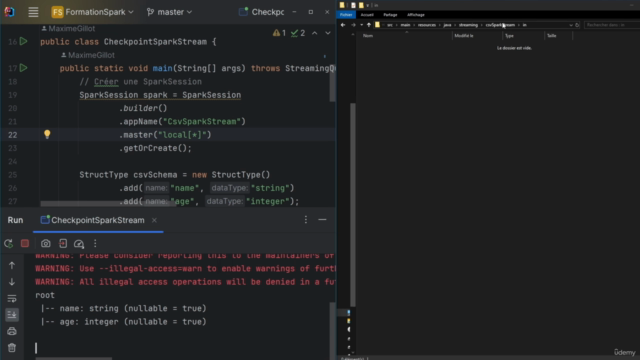This screenshot has height=360, width=640.
Task: Click 'streaming' in File Explorer breadcrumb
Action: tap(468, 25)
